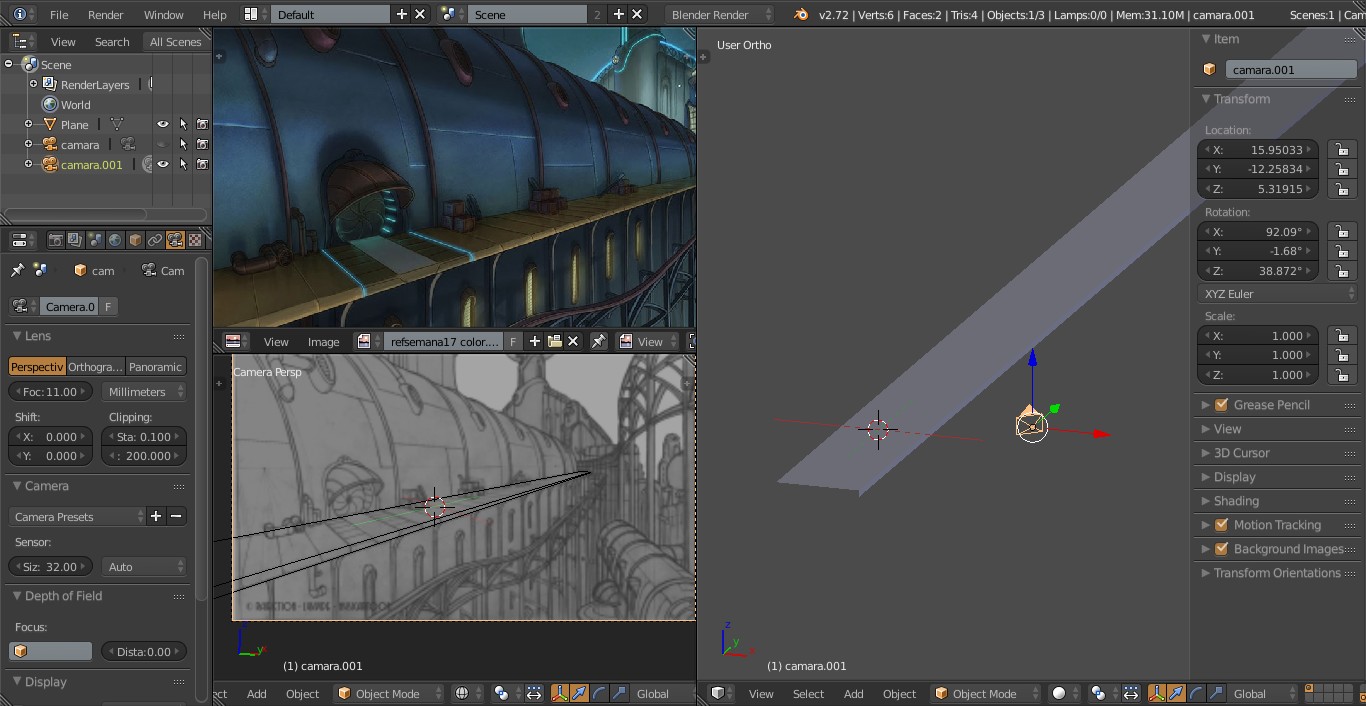This screenshot has height=706, width=1366.
Task: Open the Help menu
Action: coord(215,14)
